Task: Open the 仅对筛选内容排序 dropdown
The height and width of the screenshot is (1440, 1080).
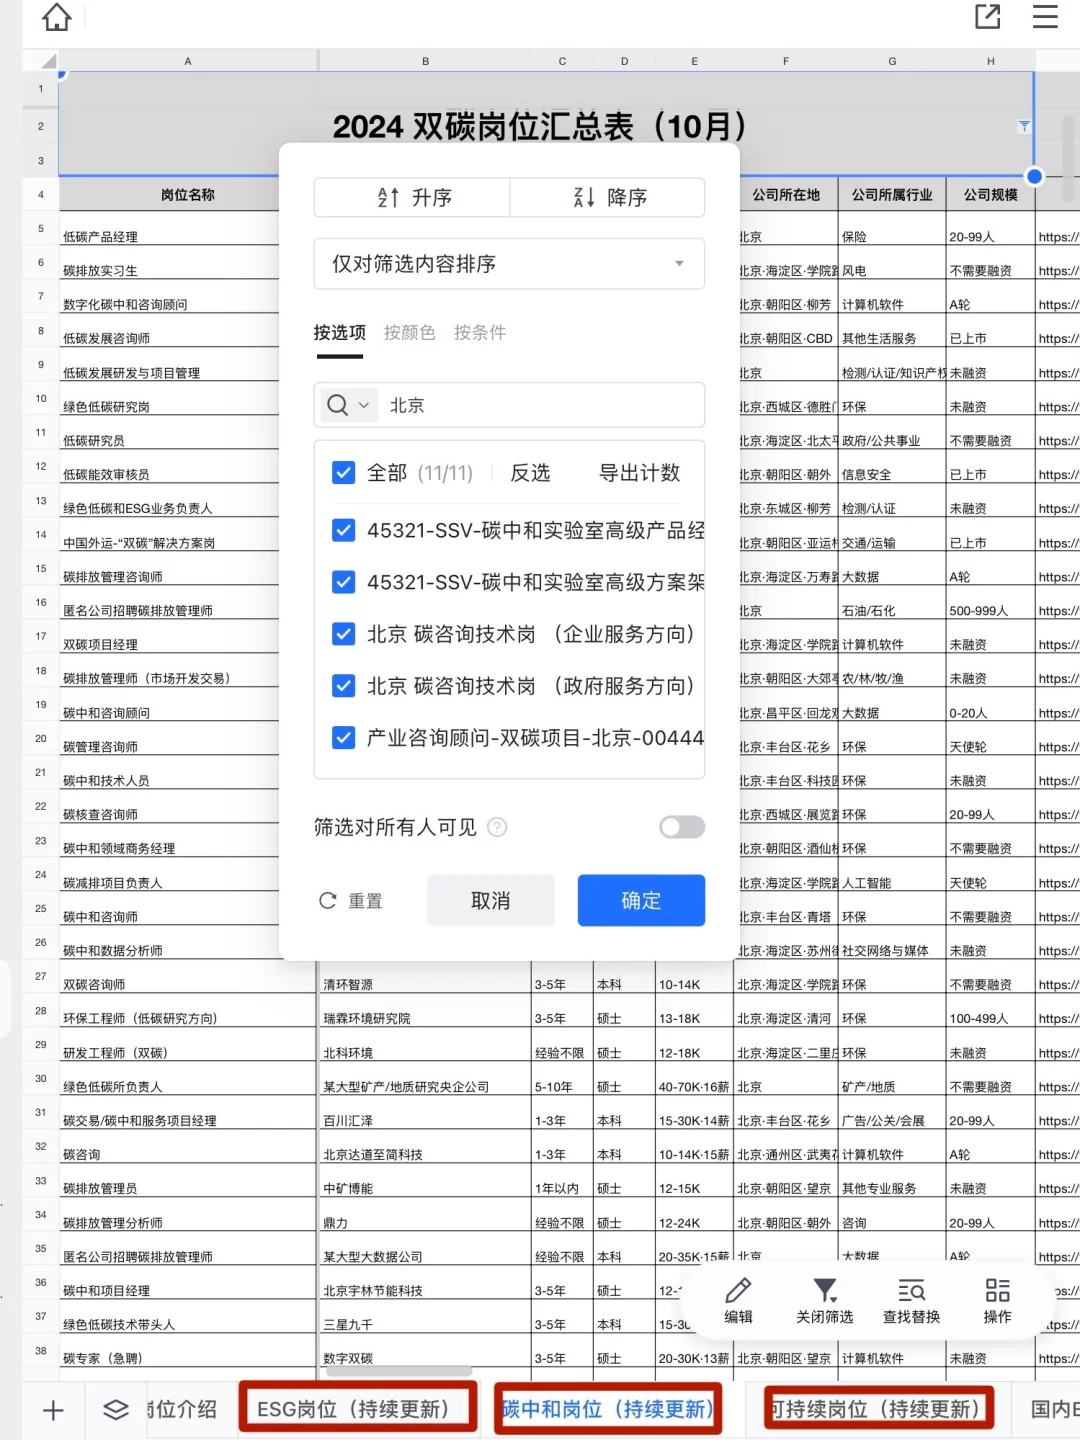Action: (509, 264)
